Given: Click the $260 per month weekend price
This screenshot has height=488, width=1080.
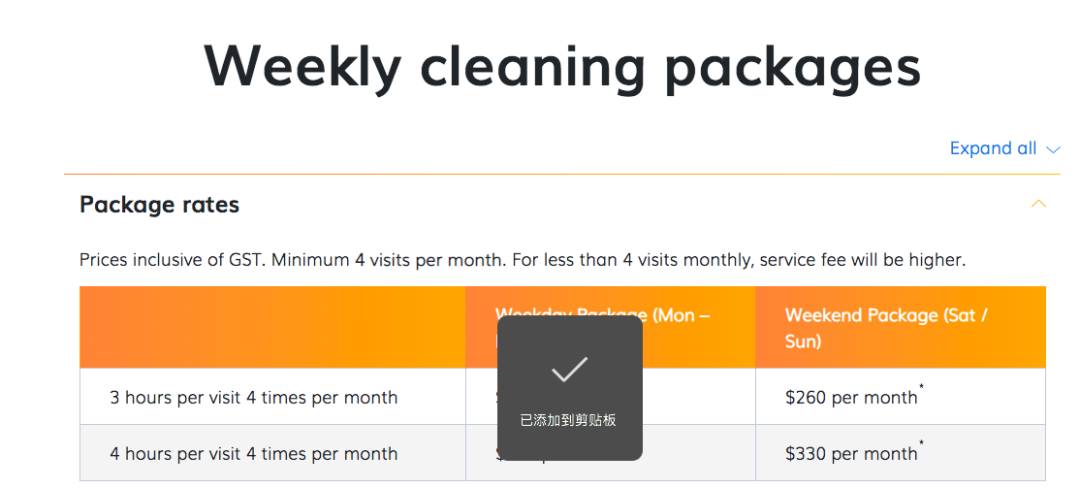Looking at the screenshot, I should (850, 397).
